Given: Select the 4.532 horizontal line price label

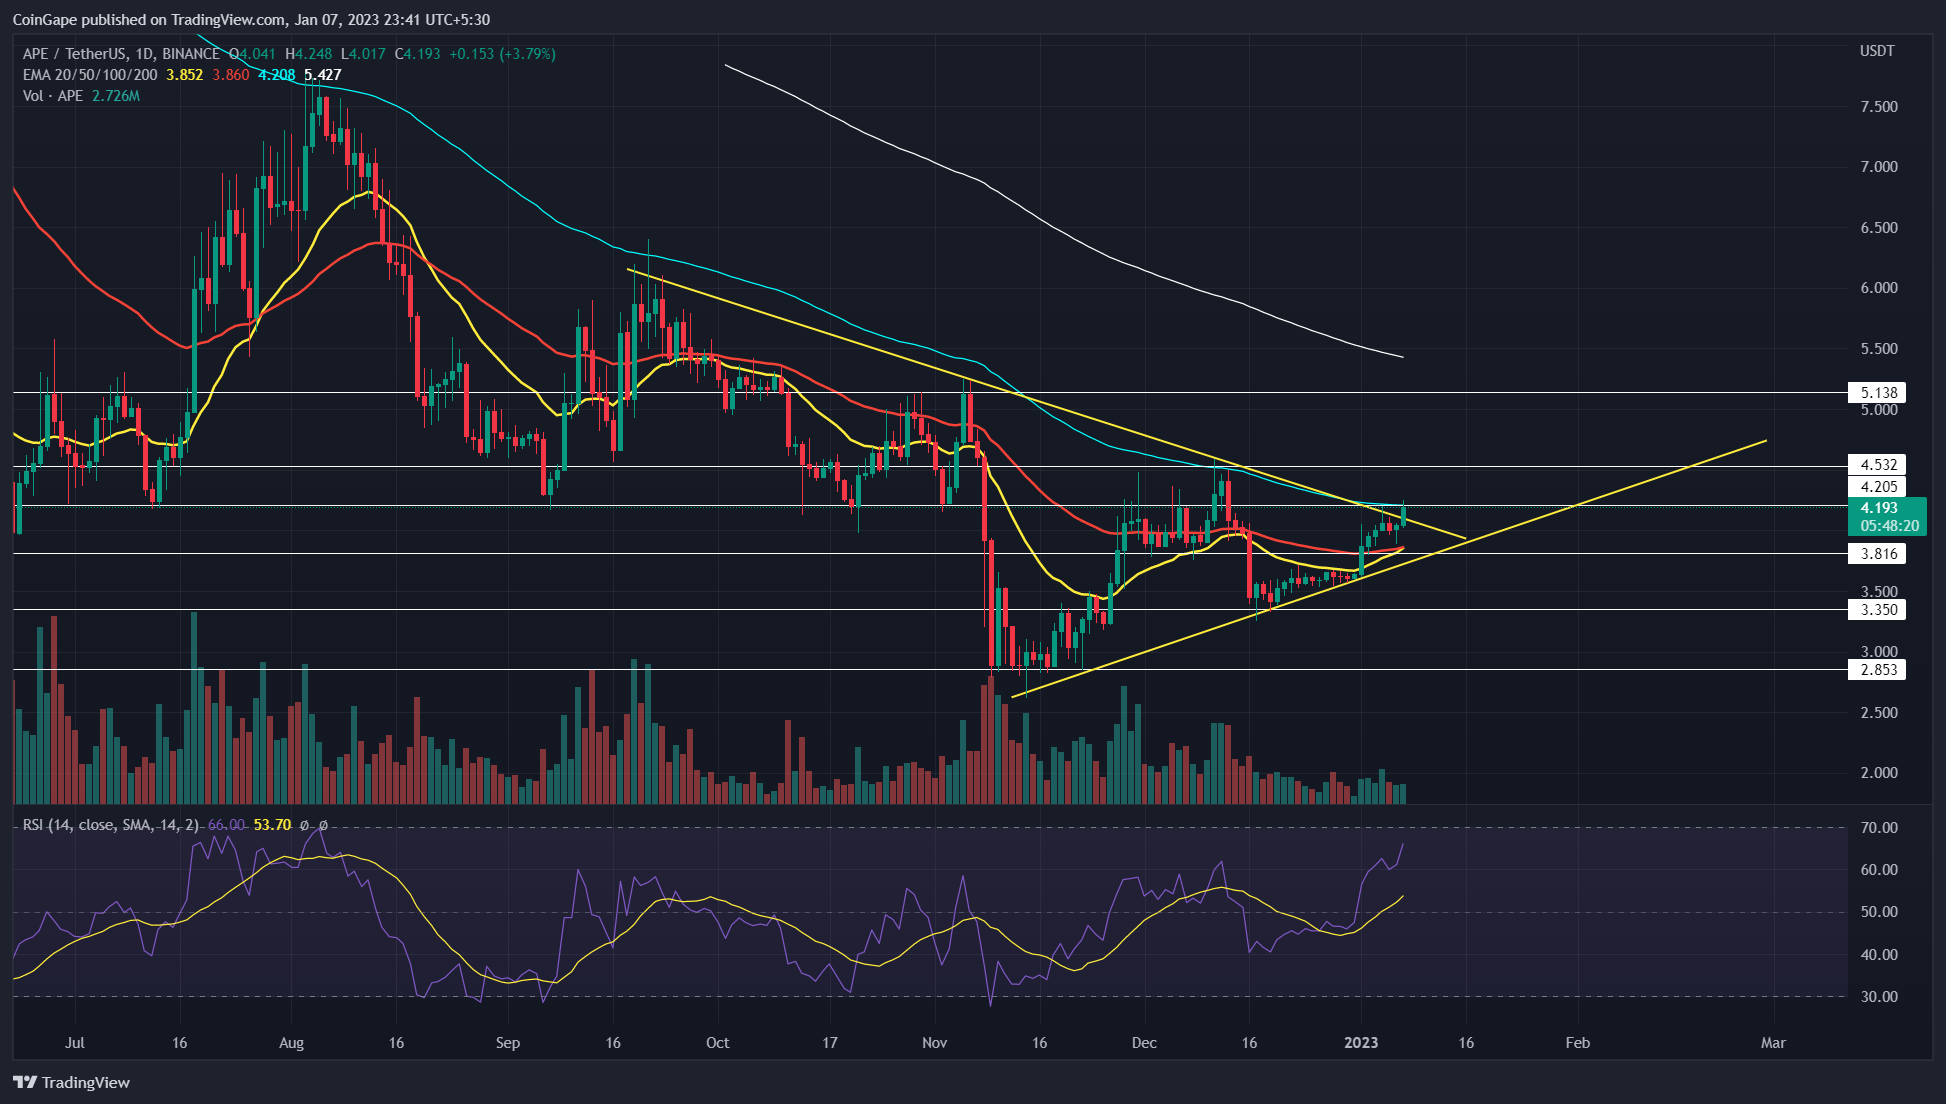Looking at the screenshot, I should [1877, 465].
